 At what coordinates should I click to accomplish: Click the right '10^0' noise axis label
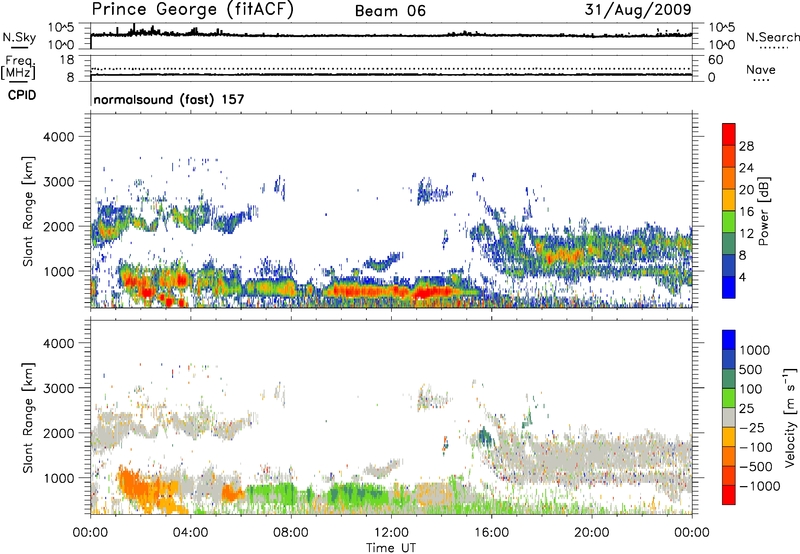721,45
